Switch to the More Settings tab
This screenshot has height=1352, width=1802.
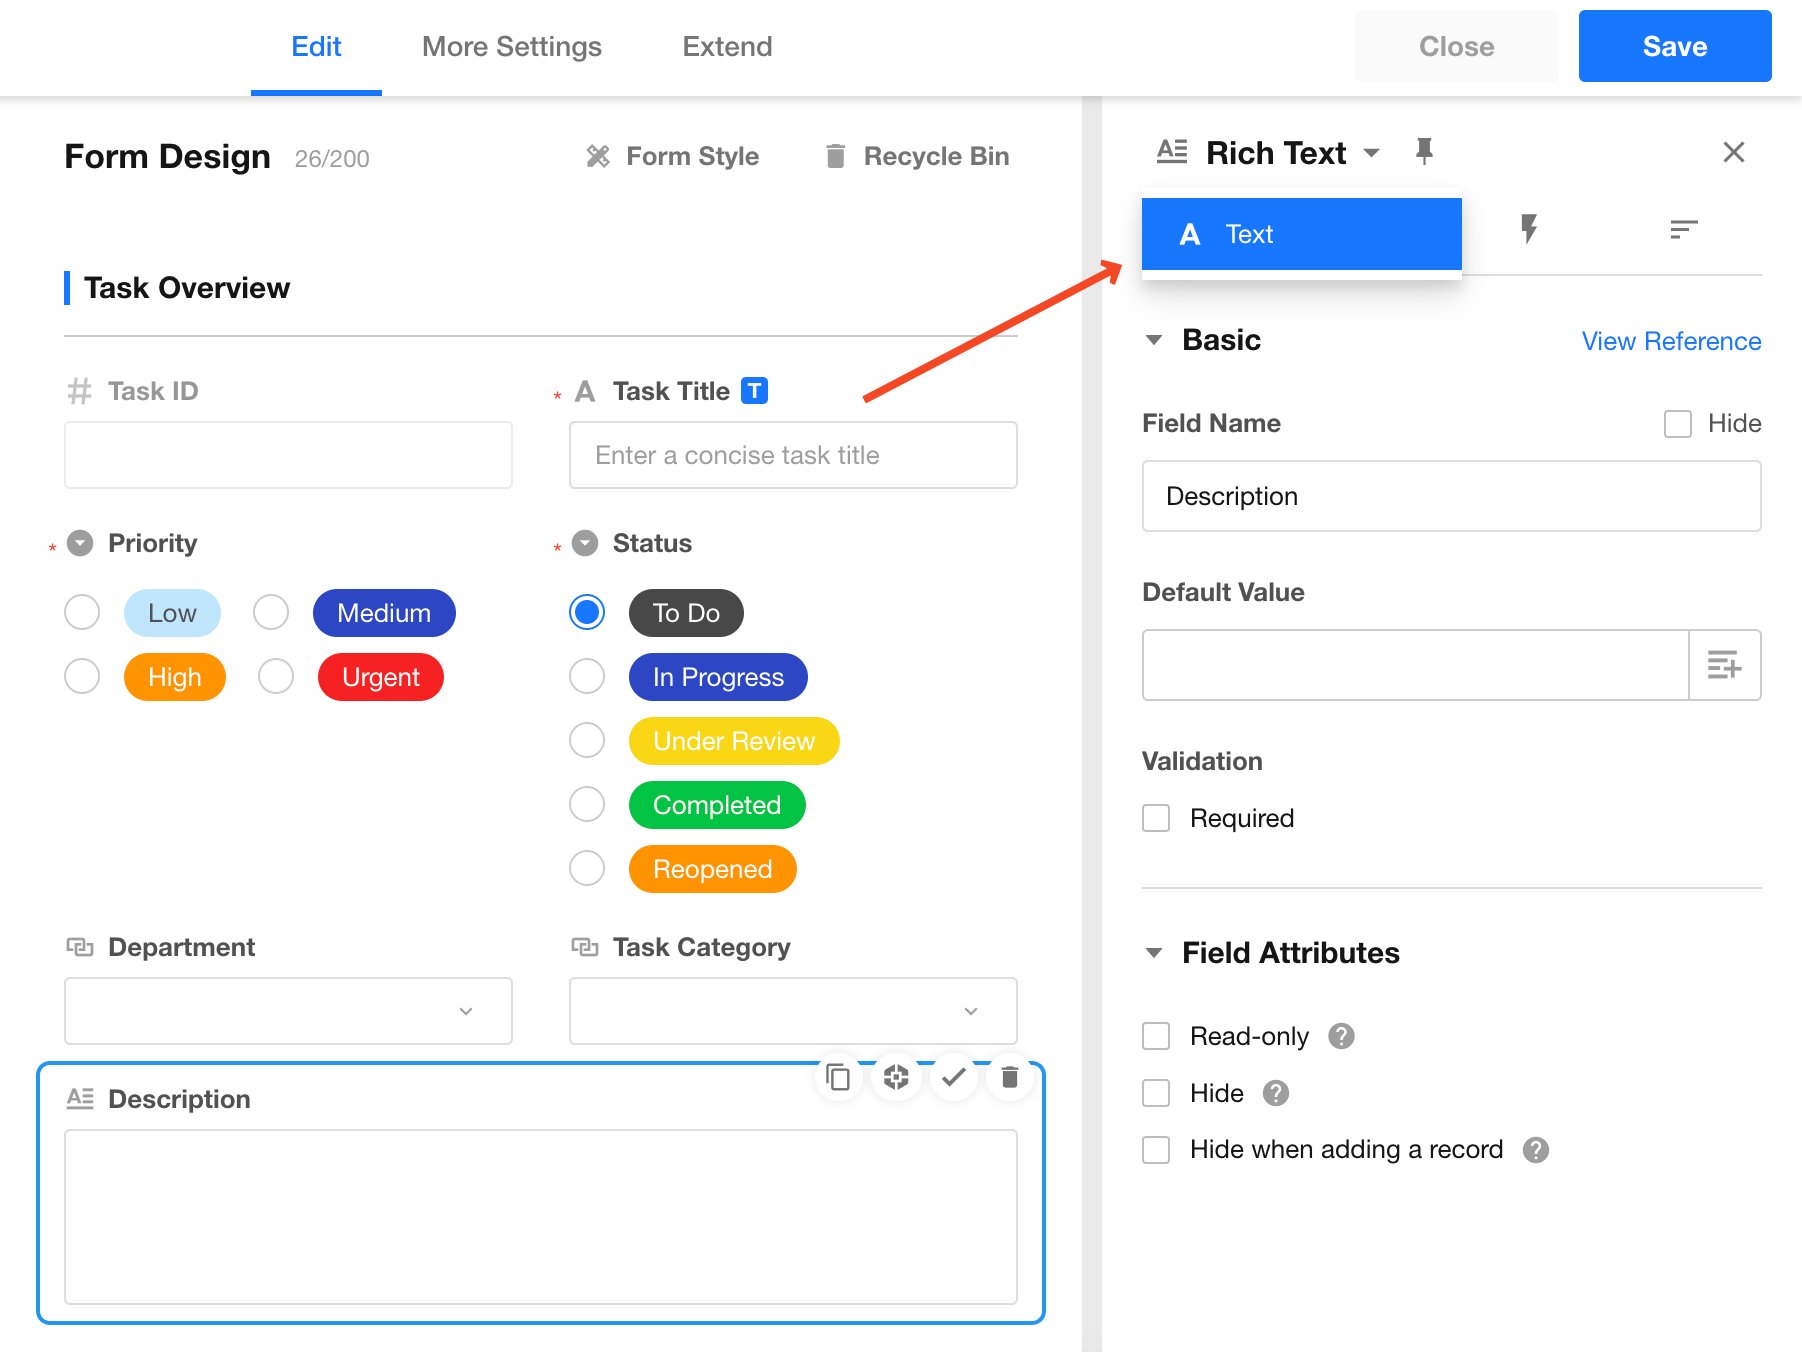pyautogui.click(x=512, y=47)
